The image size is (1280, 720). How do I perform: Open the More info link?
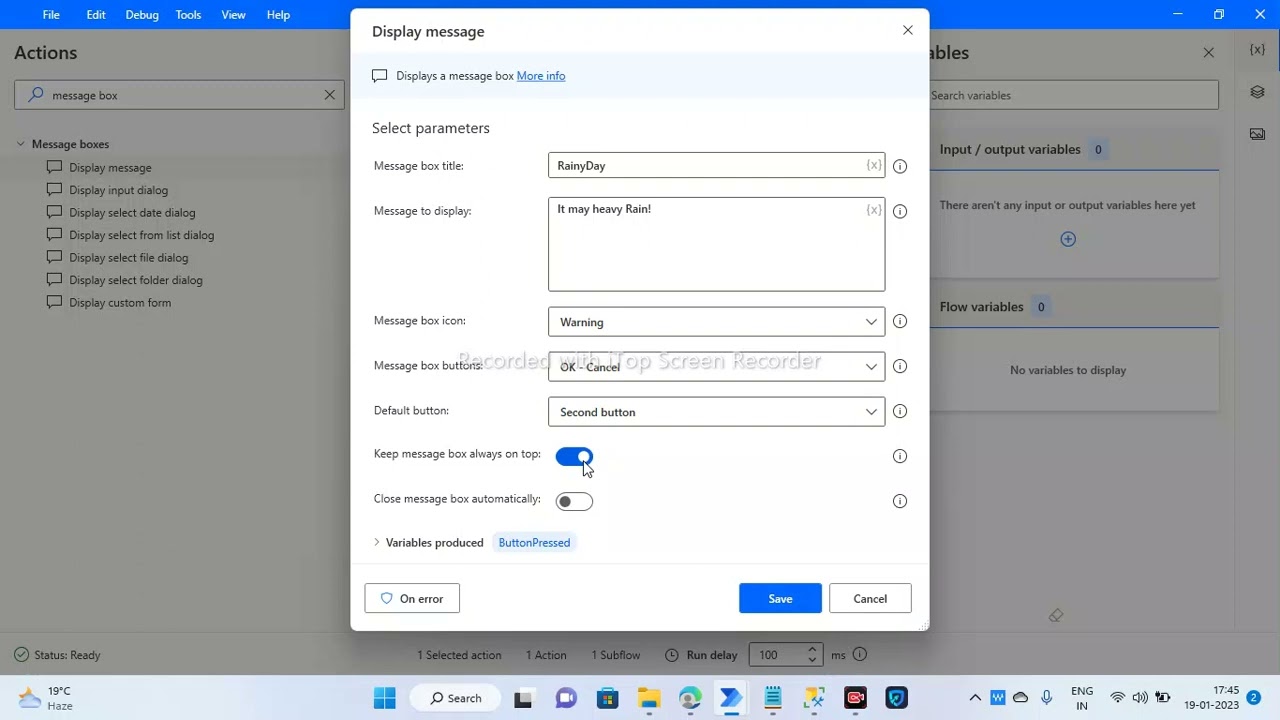(x=541, y=76)
